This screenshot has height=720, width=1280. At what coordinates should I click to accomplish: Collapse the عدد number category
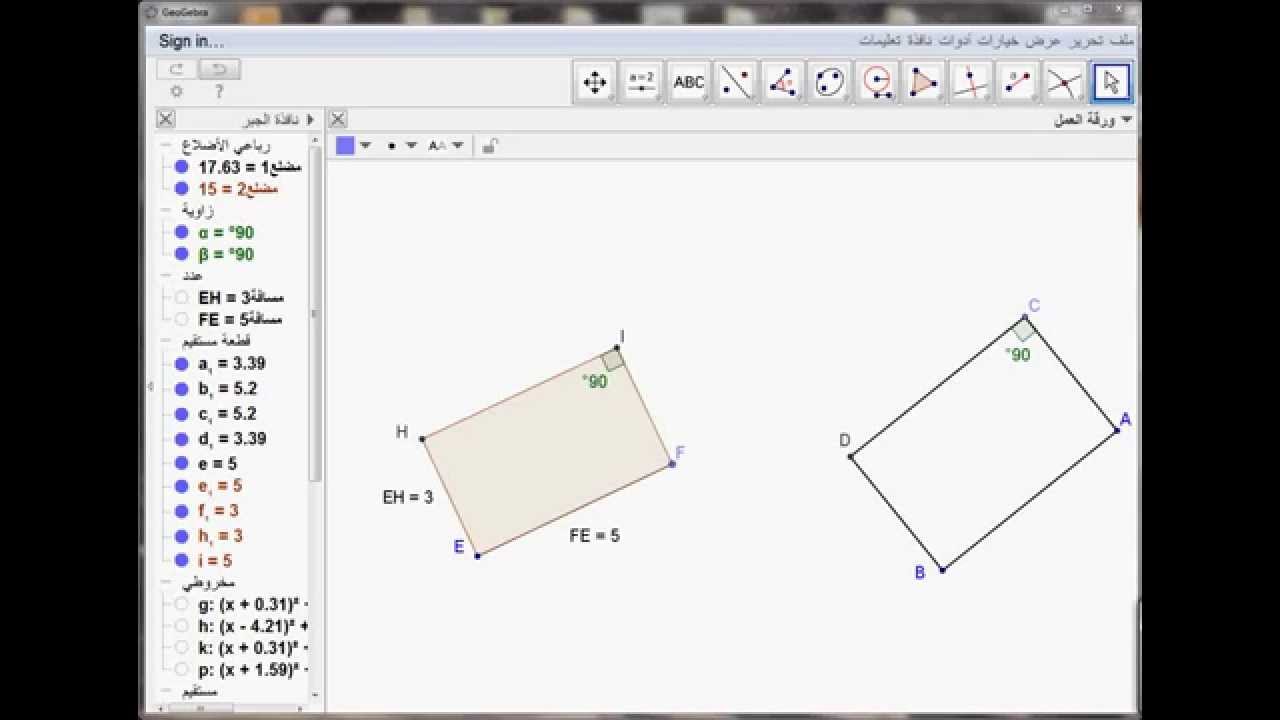tap(166, 275)
